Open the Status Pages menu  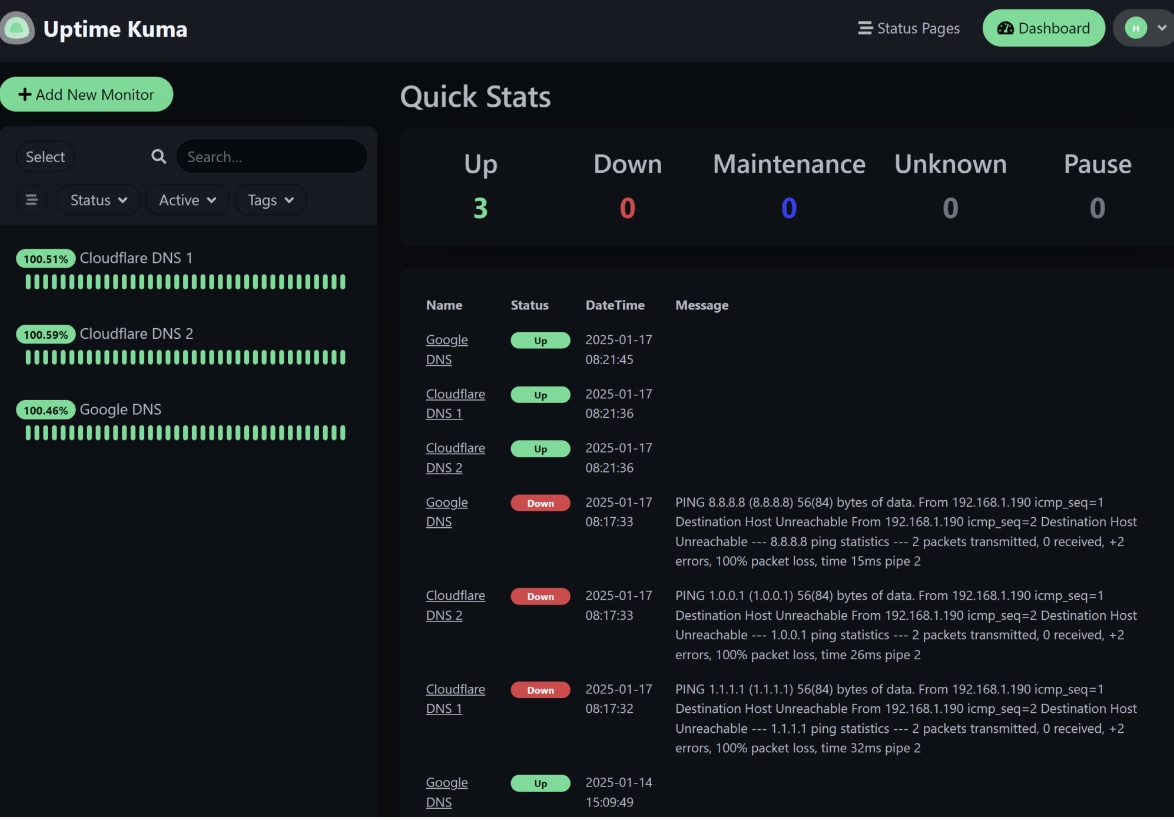(x=908, y=28)
